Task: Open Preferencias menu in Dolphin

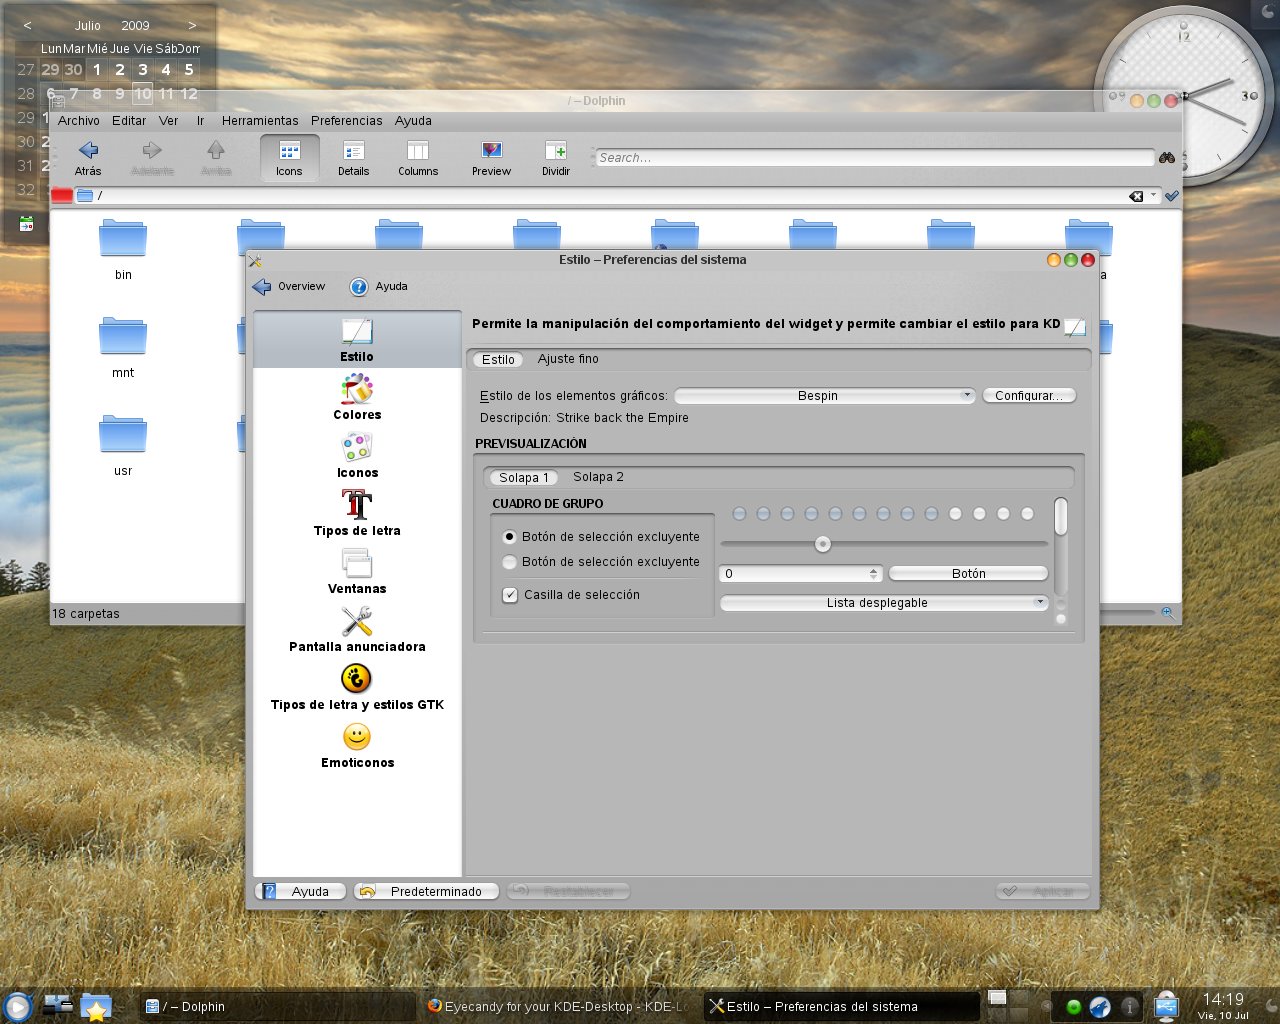Action: [x=347, y=121]
